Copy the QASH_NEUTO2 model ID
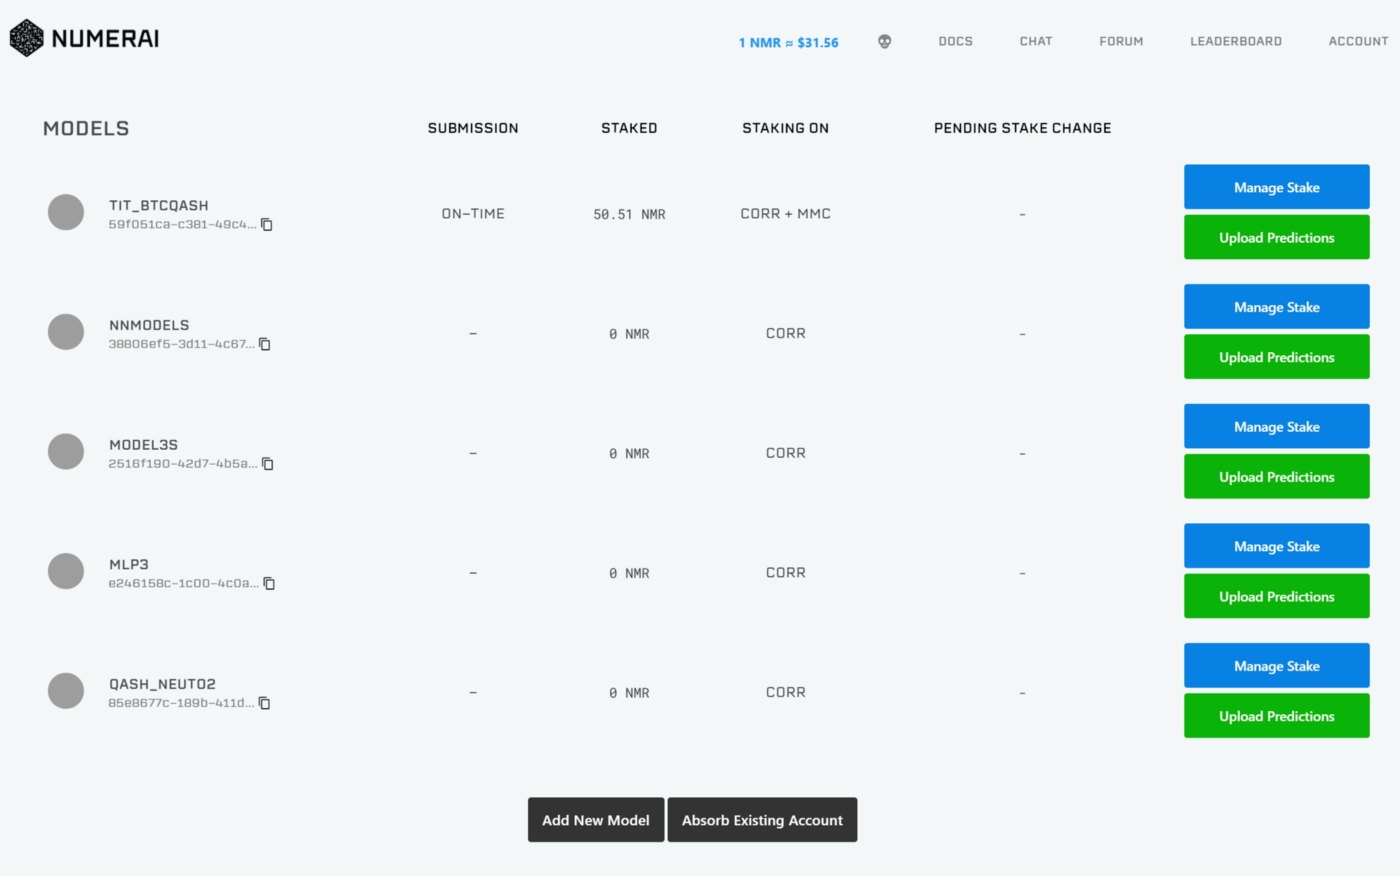The height and width of the screenshot is (876, 1400). pyautogui.click(x=265, y=703)
